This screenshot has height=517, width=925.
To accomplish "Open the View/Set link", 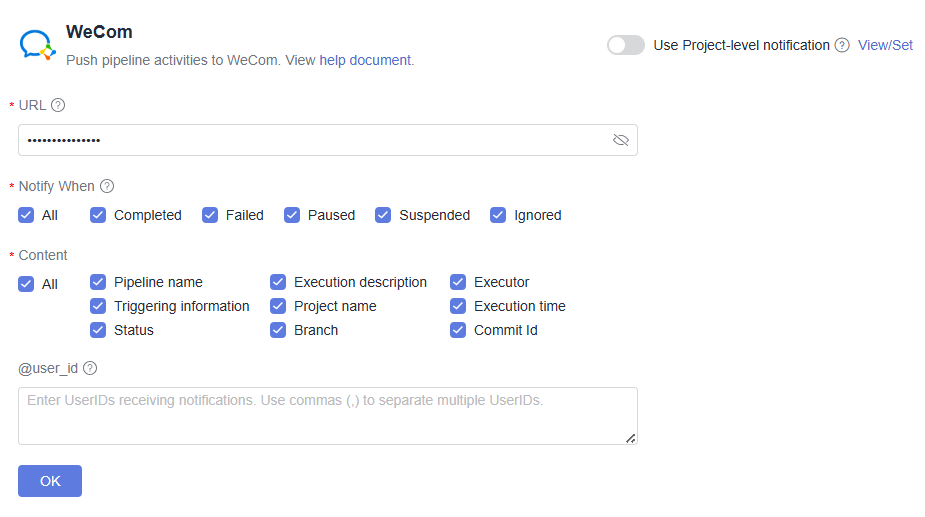I will [885, 45].
